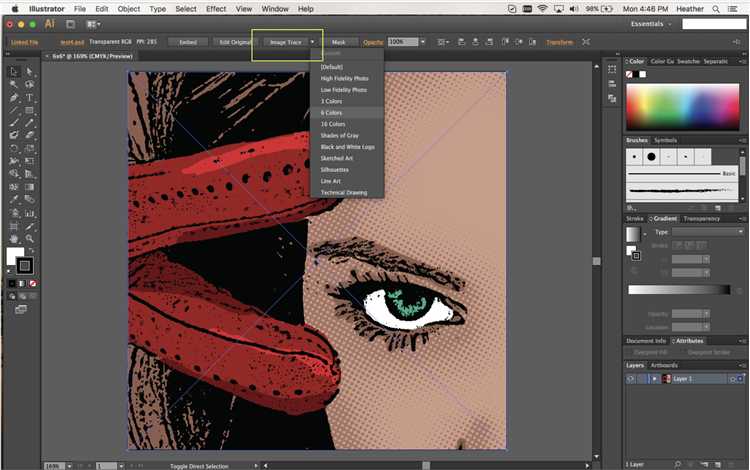This screenshot has height=470, width=750.
Task: Select the Pen tool
Action: point(14,98)
